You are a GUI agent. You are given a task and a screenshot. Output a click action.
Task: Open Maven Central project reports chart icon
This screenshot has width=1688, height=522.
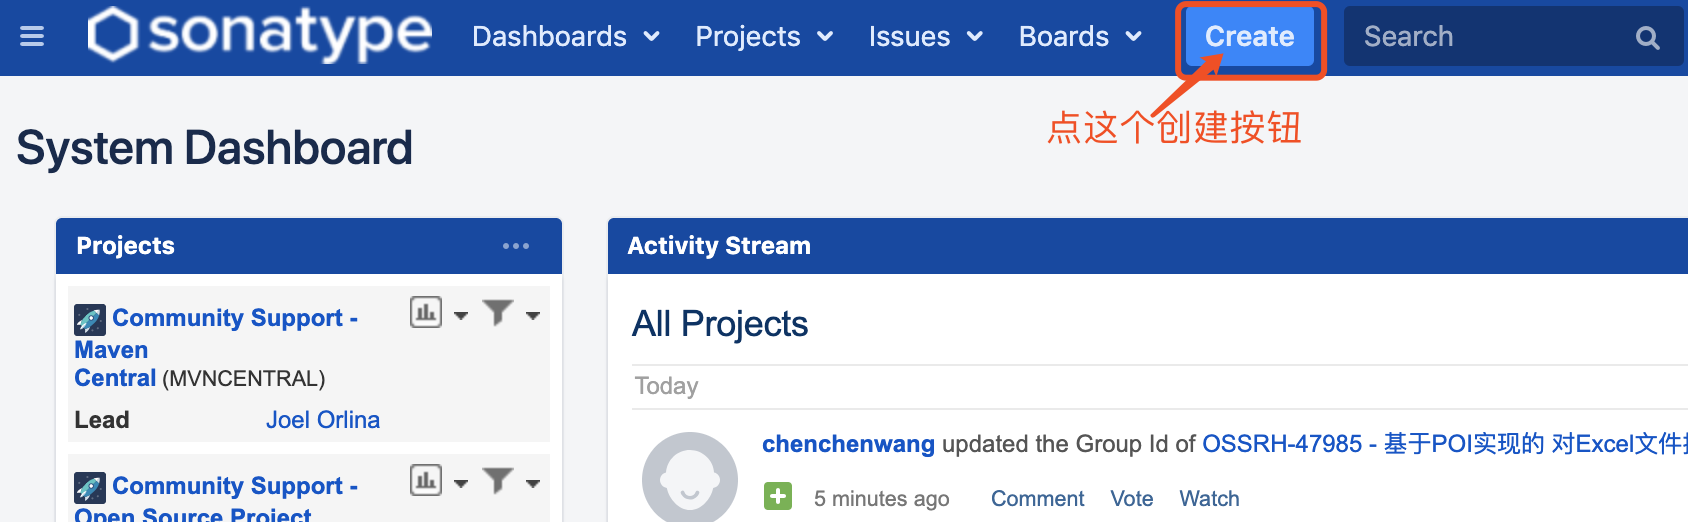[x=426, y=313]
